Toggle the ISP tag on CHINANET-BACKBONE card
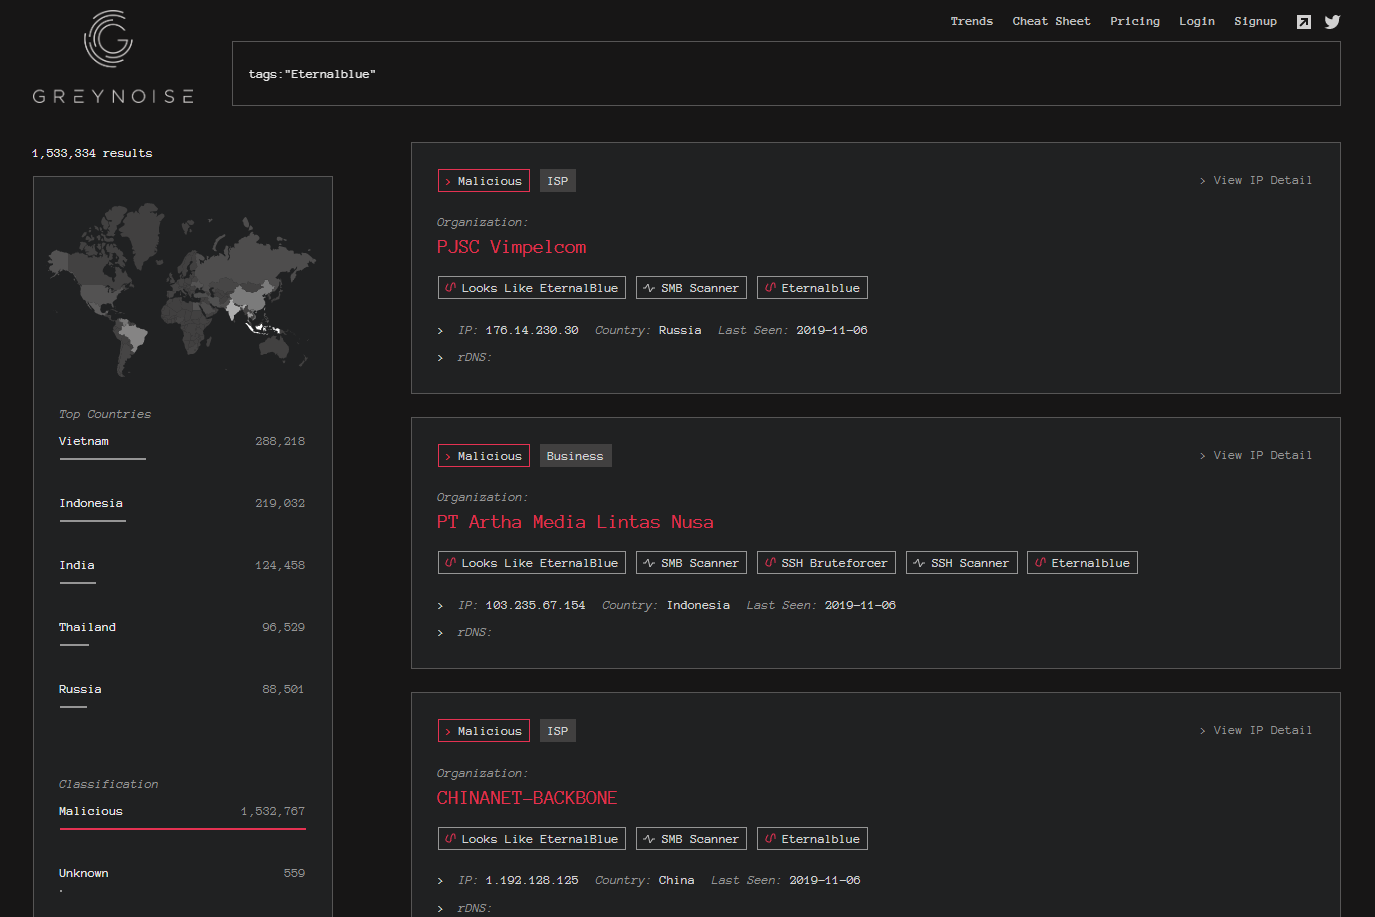This screenshot has height=917, width=1375. tap(557, 730)
